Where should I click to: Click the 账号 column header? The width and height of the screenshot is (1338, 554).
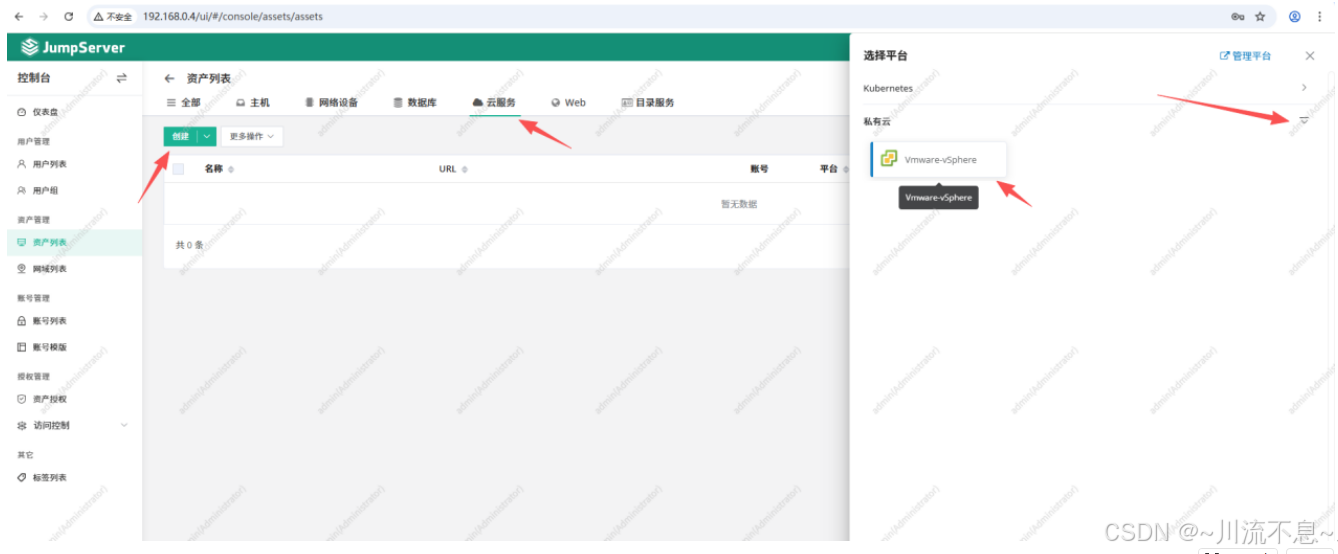[x=759, y=169]
